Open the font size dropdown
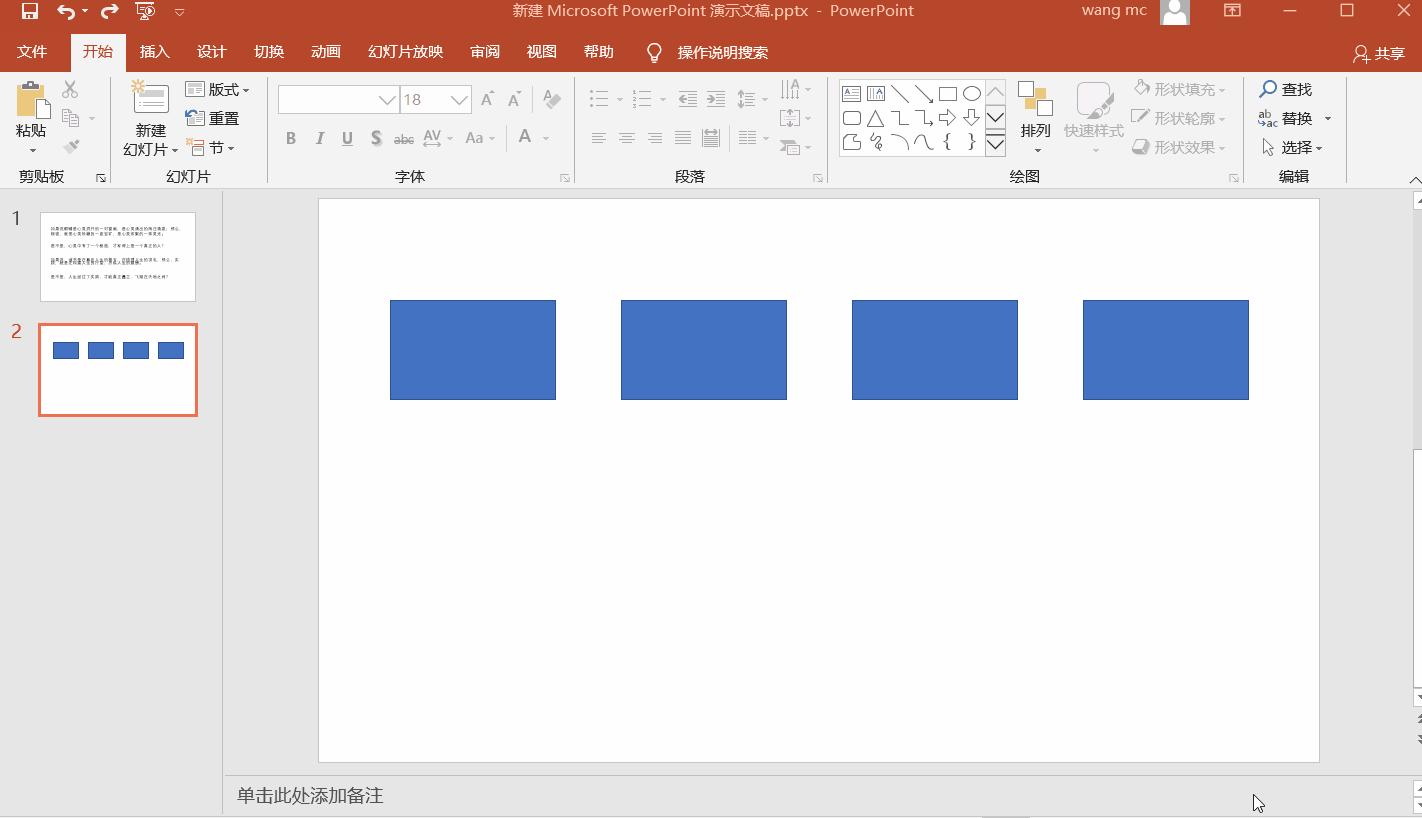 point(459,100)
